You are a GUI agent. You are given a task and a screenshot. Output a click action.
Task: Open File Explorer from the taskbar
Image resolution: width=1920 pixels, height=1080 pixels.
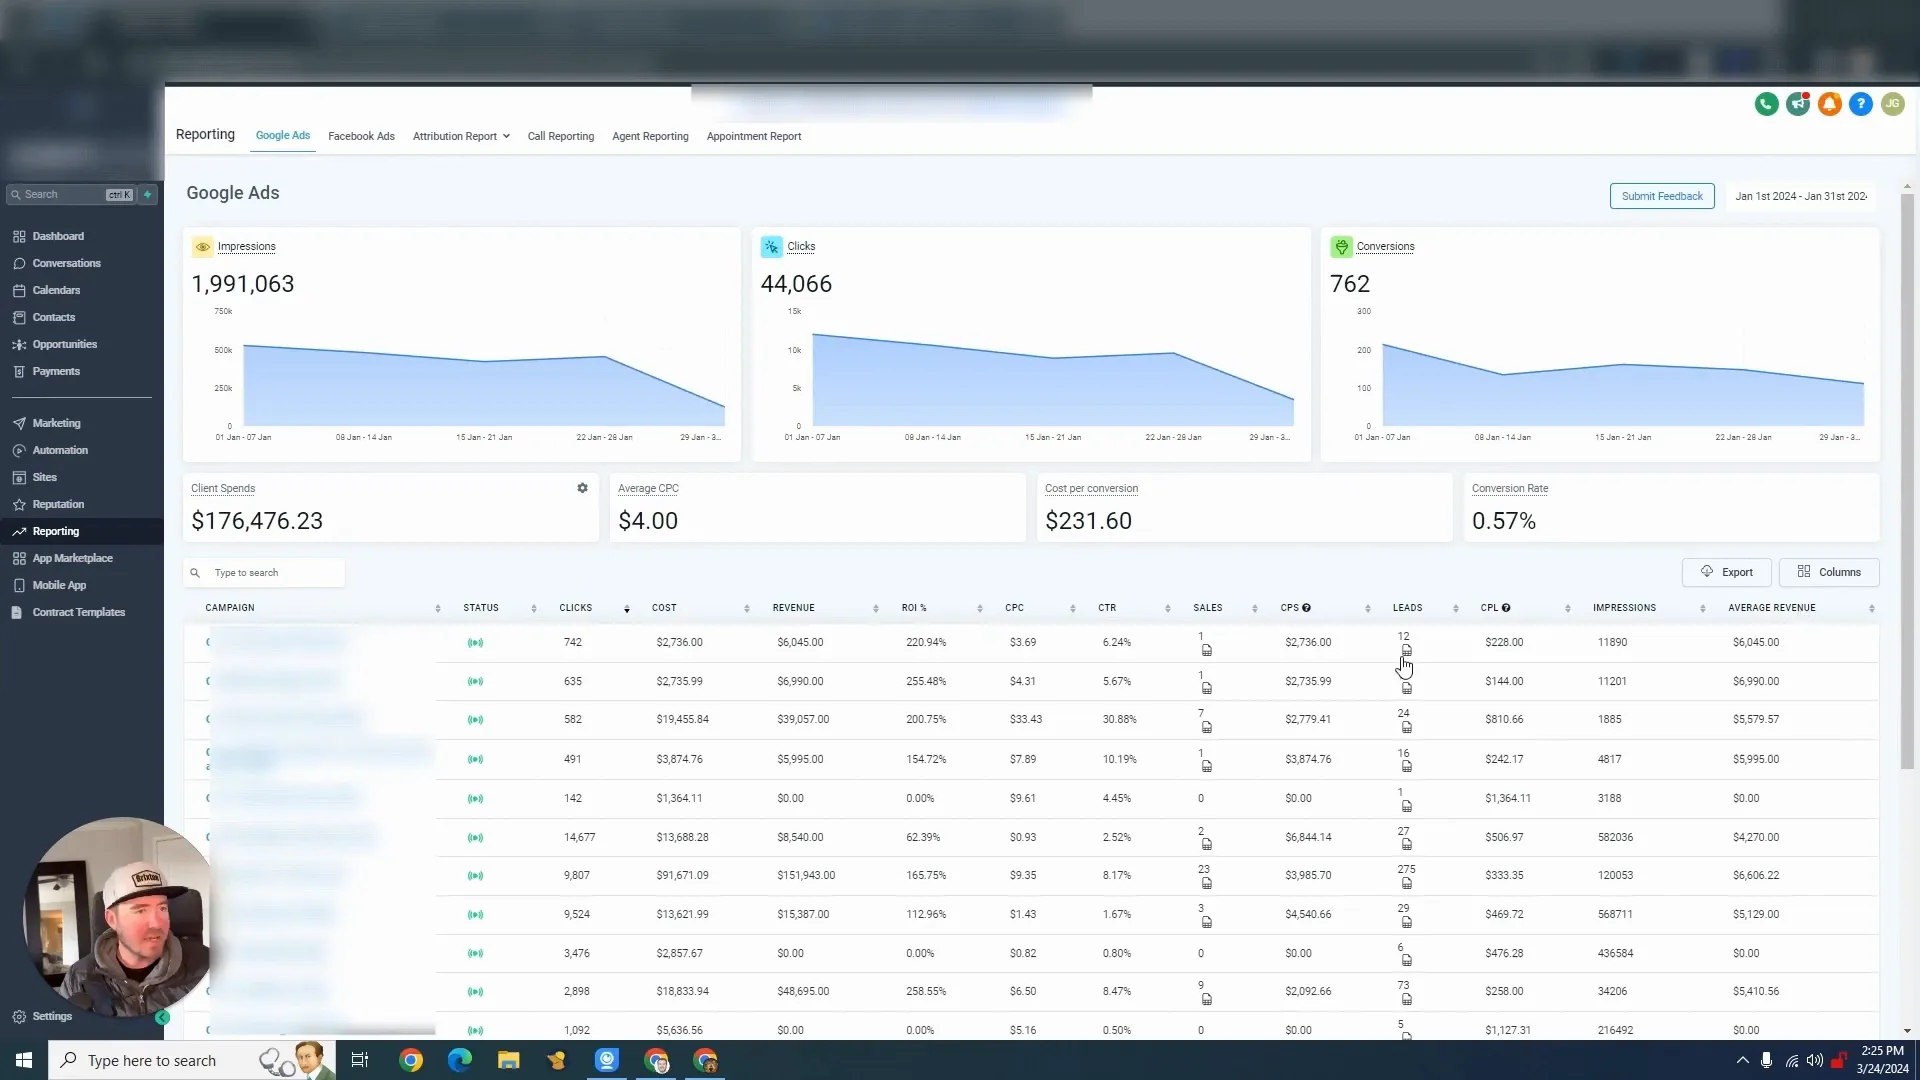pos(509,1060)
